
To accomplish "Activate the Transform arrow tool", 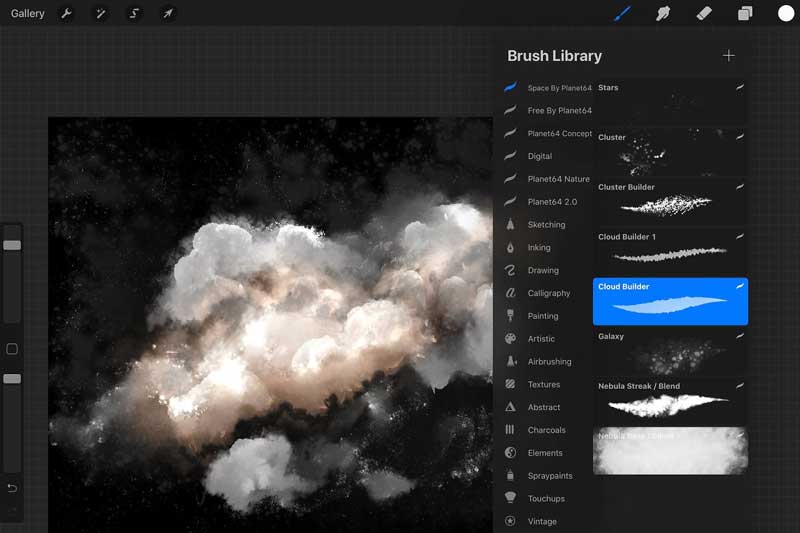I will click(168, 14).
